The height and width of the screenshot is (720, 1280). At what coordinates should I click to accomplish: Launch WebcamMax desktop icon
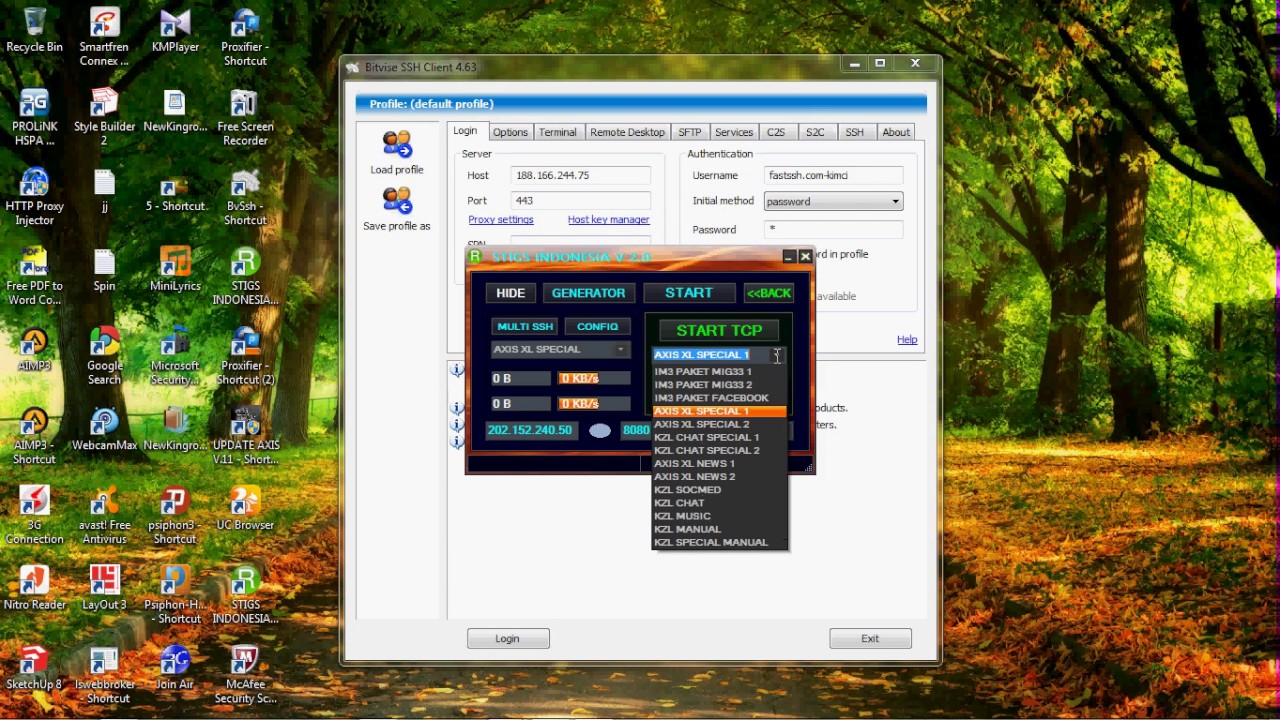click(x=104, y=430)
